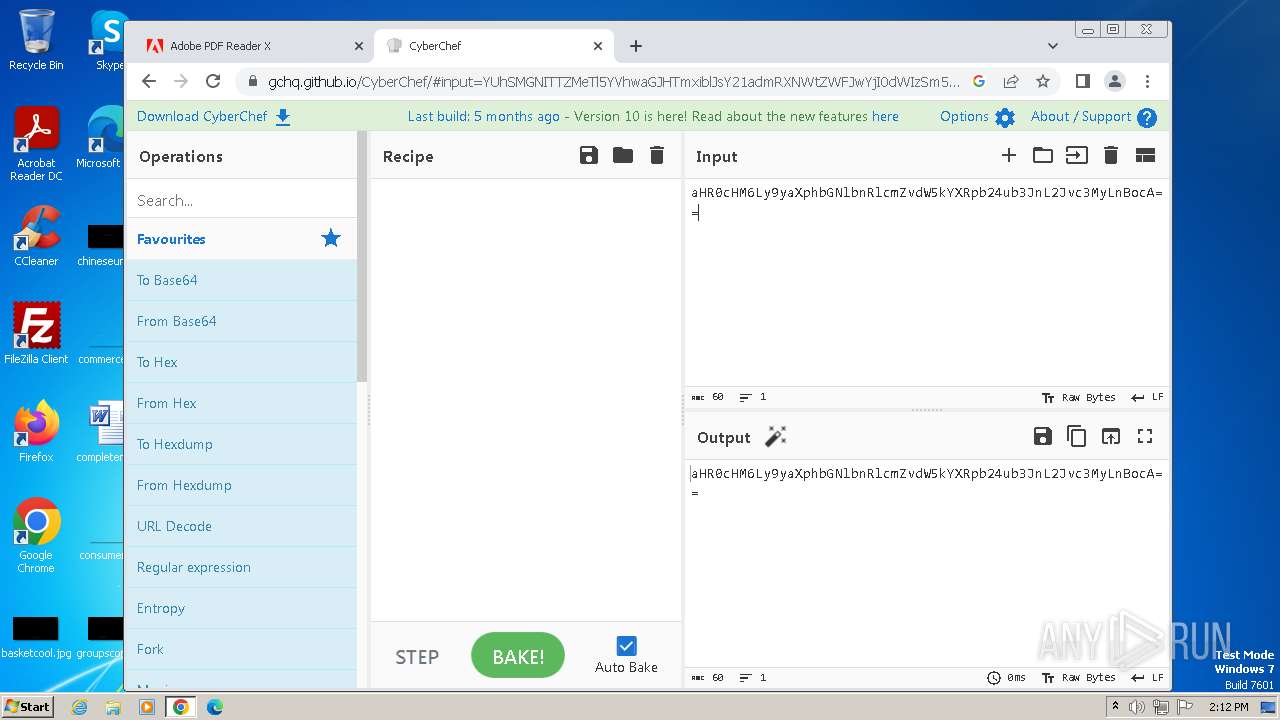This screenshot has height=720, width=1280.
Task: Click the Favourites star icon
Action: click(331, 238)
